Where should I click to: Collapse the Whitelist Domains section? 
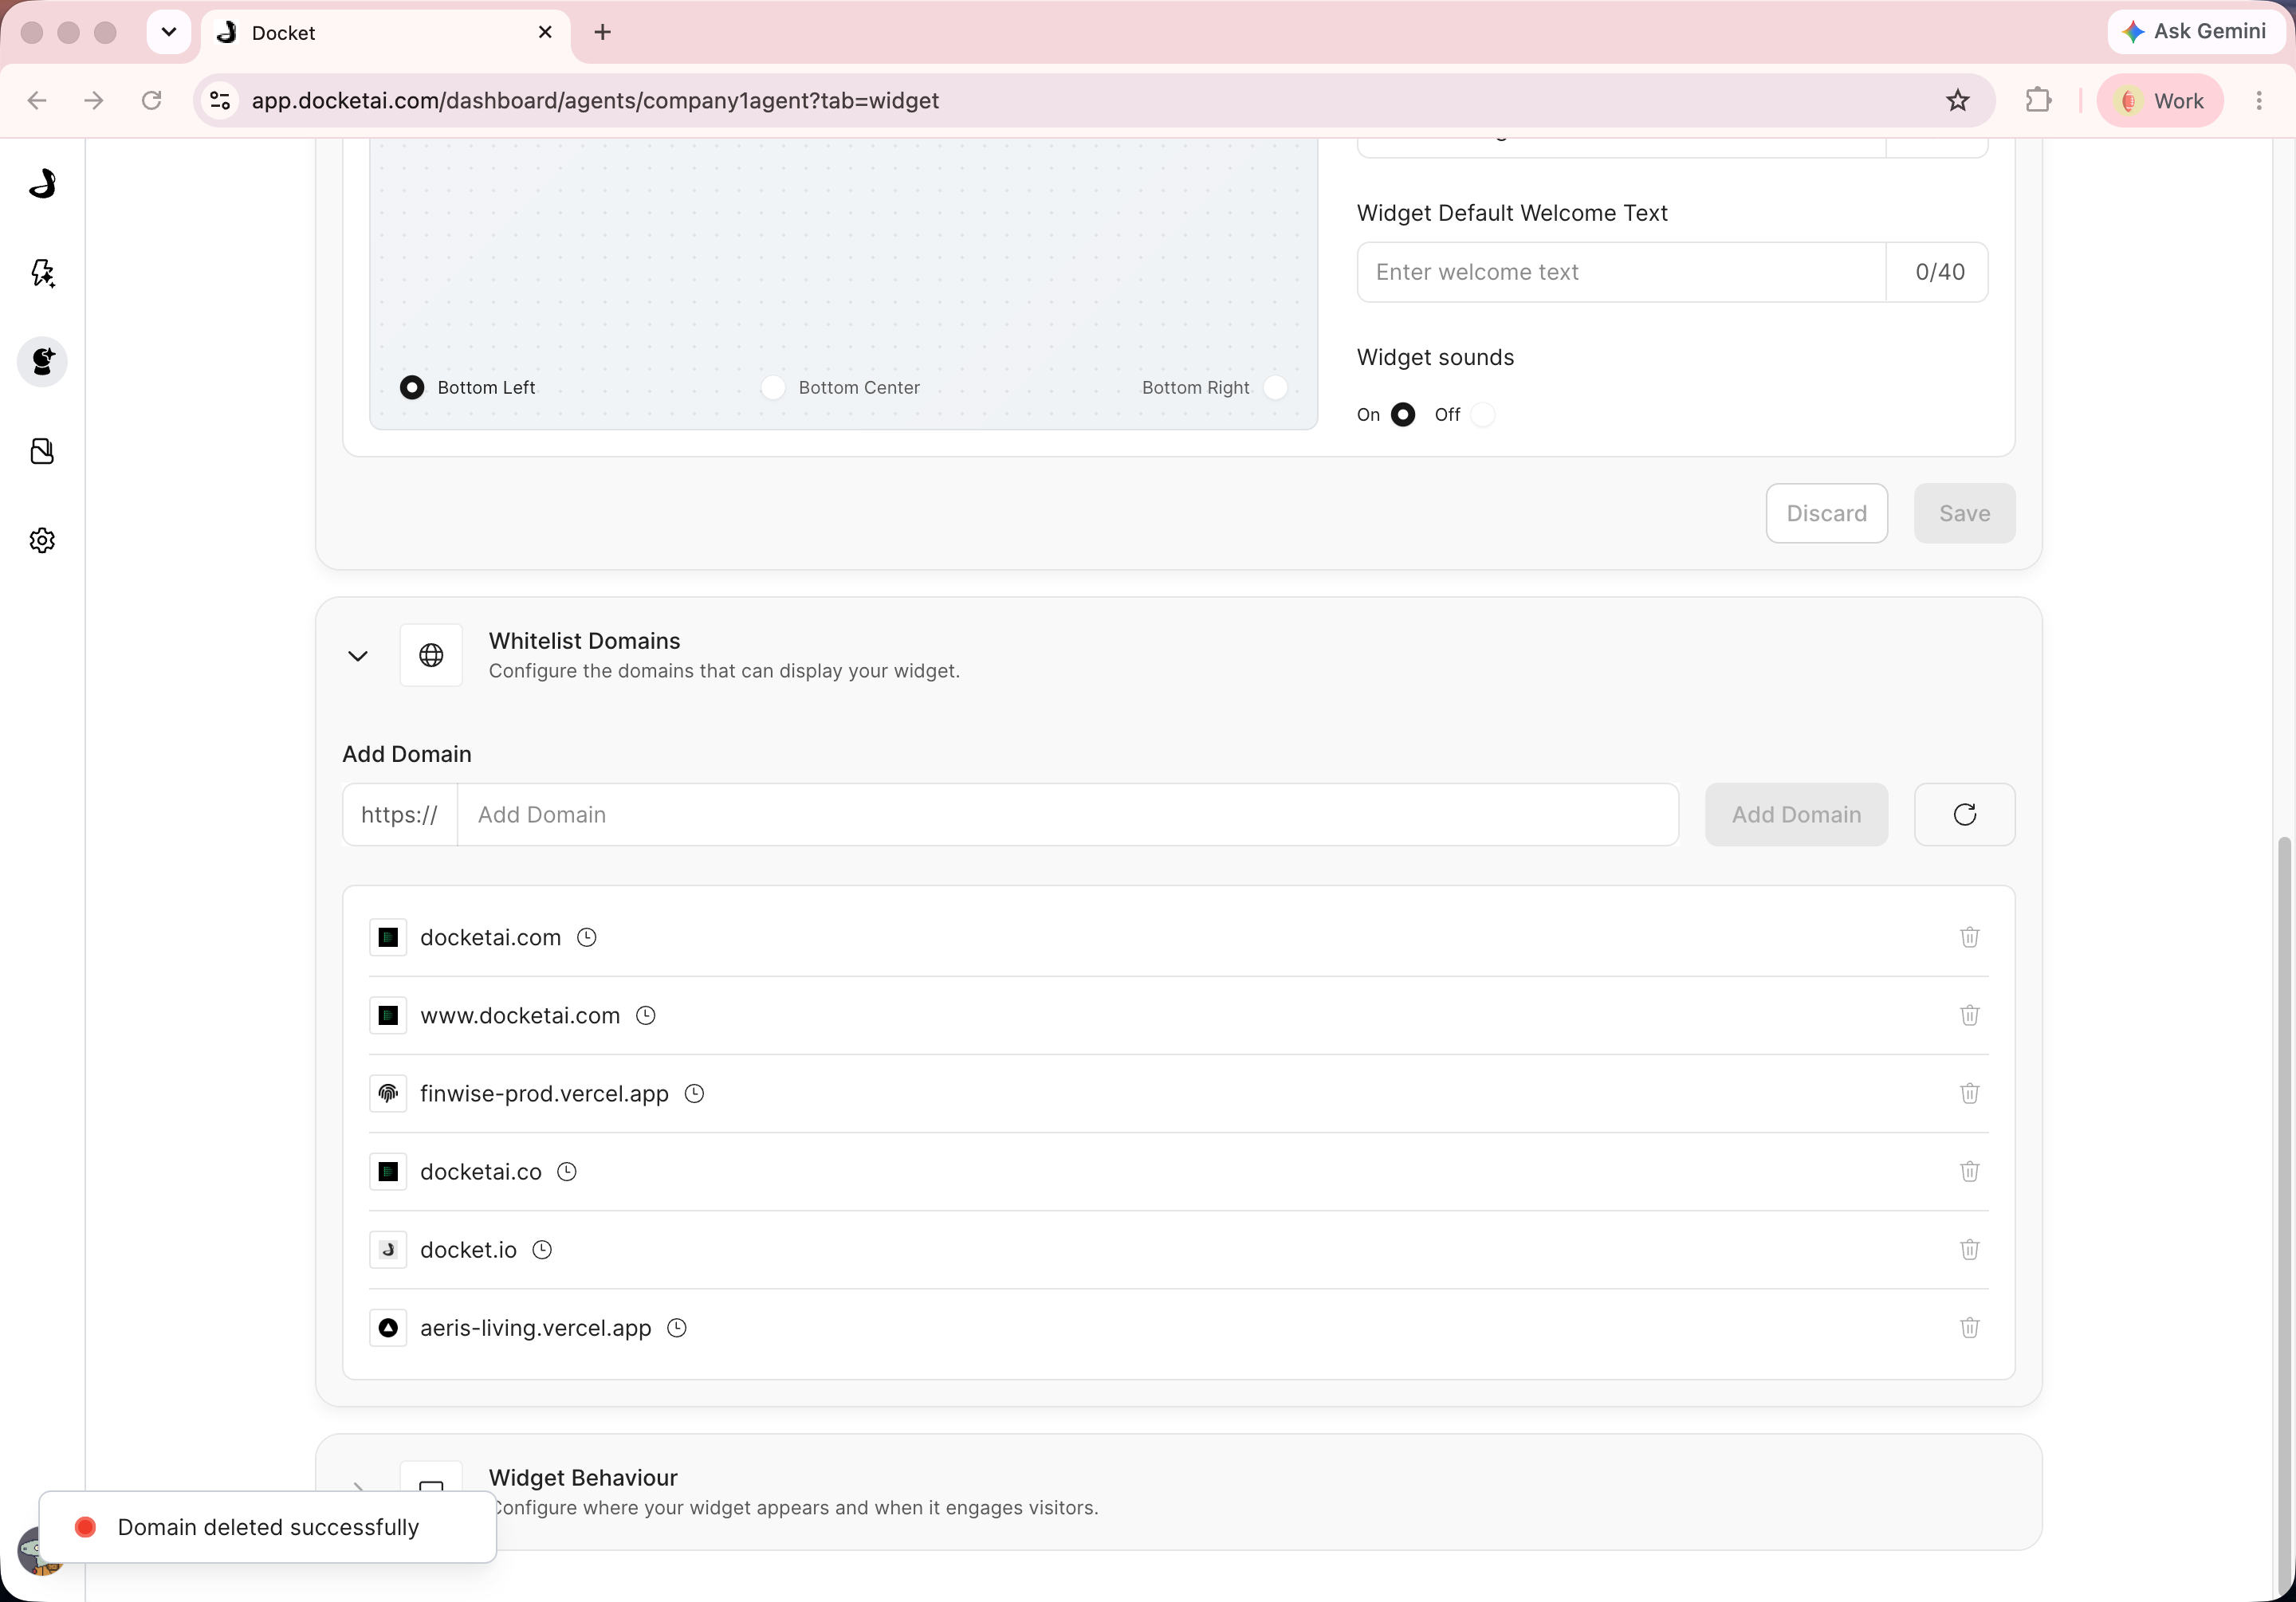click(358, 656)
